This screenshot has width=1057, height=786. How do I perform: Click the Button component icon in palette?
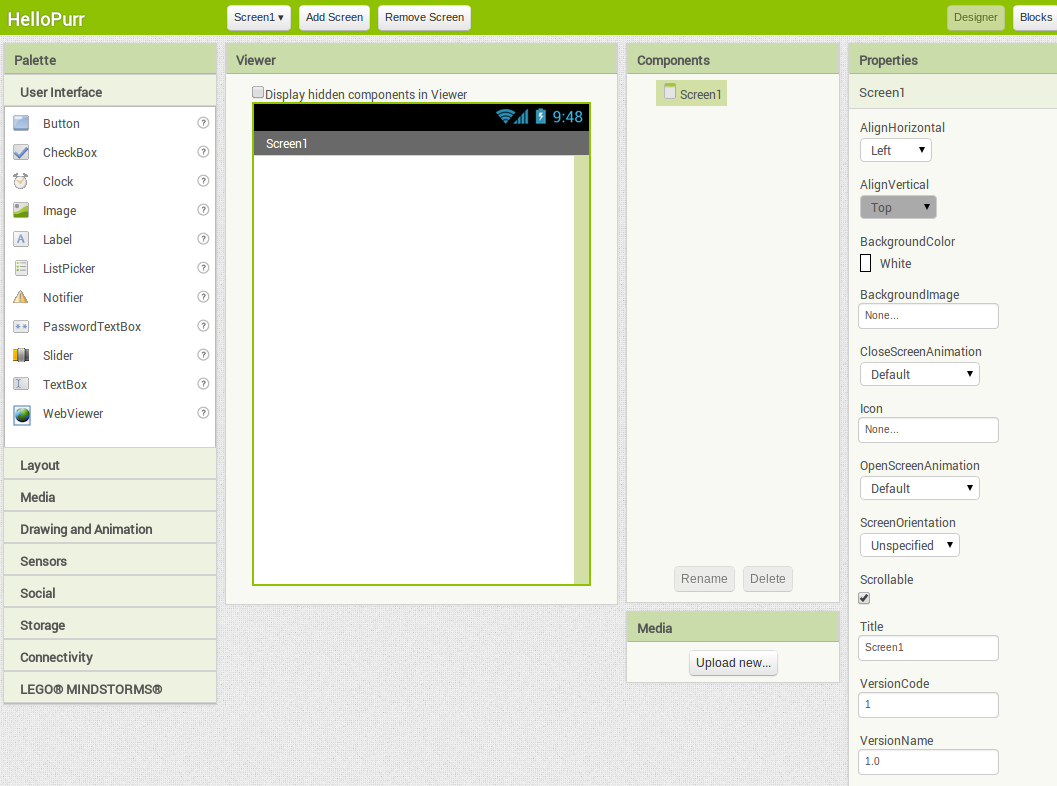pos(21,123)
